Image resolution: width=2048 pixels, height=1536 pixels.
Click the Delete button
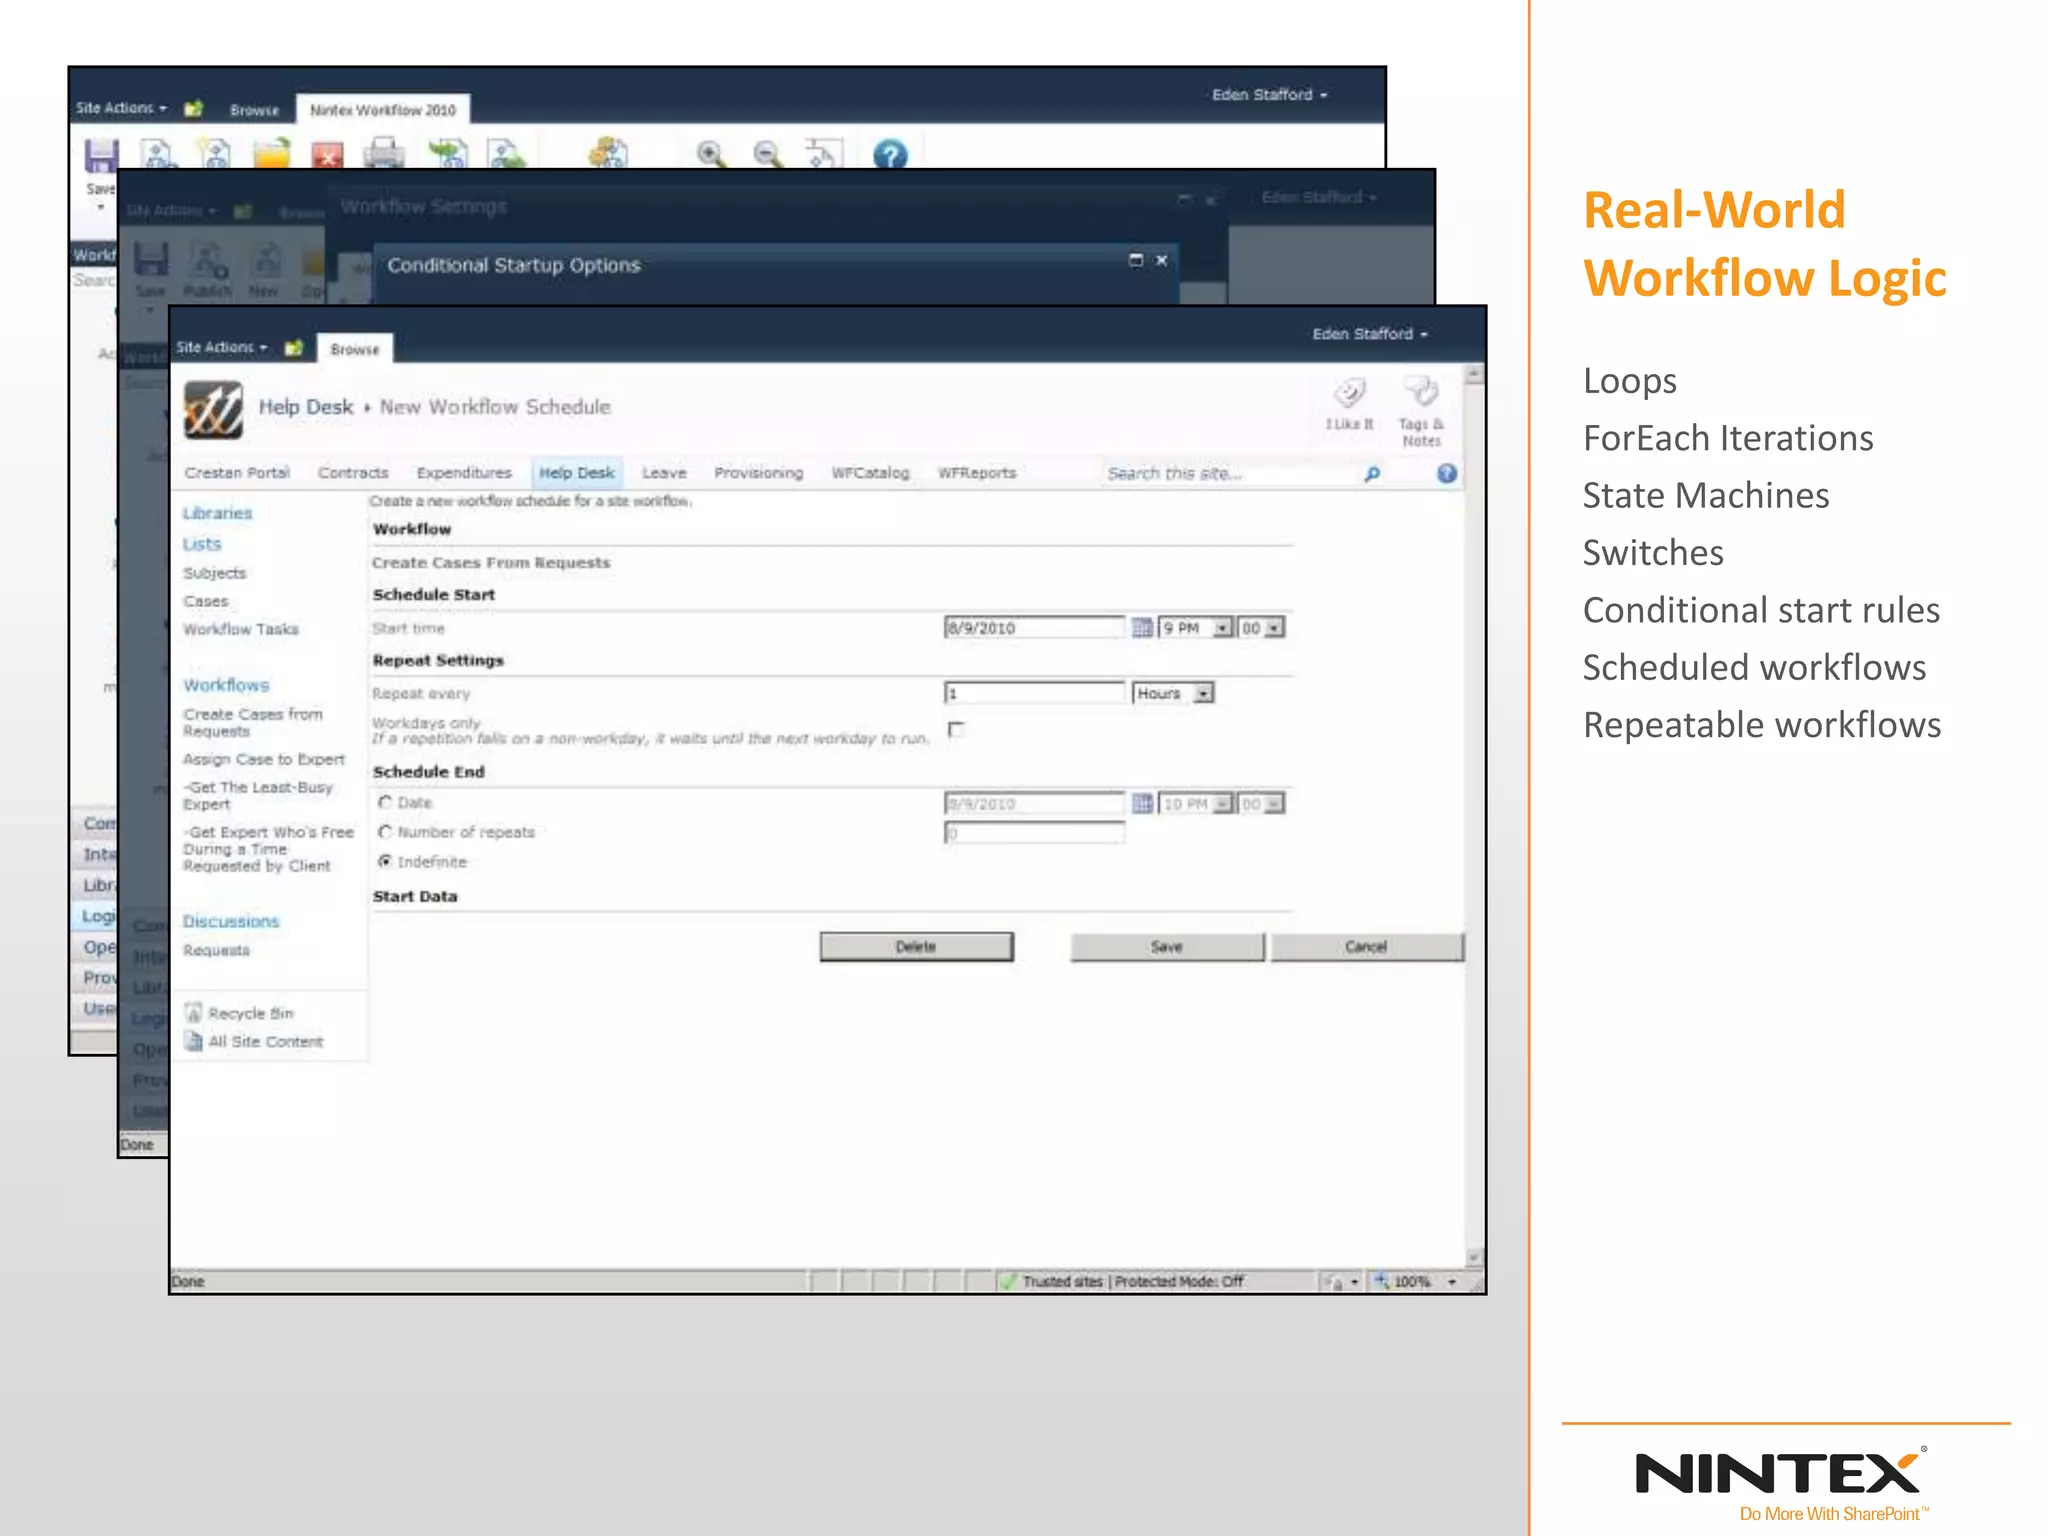click(916, 946)
